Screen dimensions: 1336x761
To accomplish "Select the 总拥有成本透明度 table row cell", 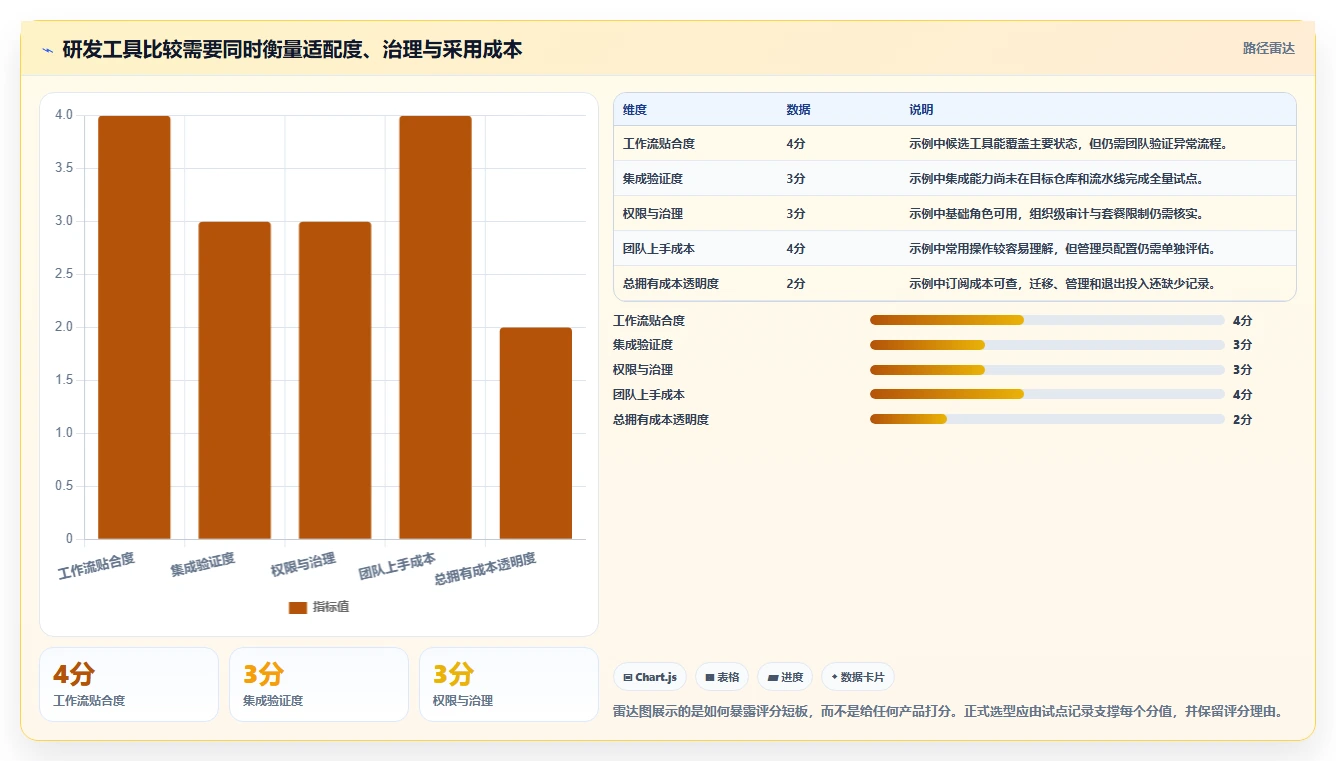I will click(x=671, y=284).
